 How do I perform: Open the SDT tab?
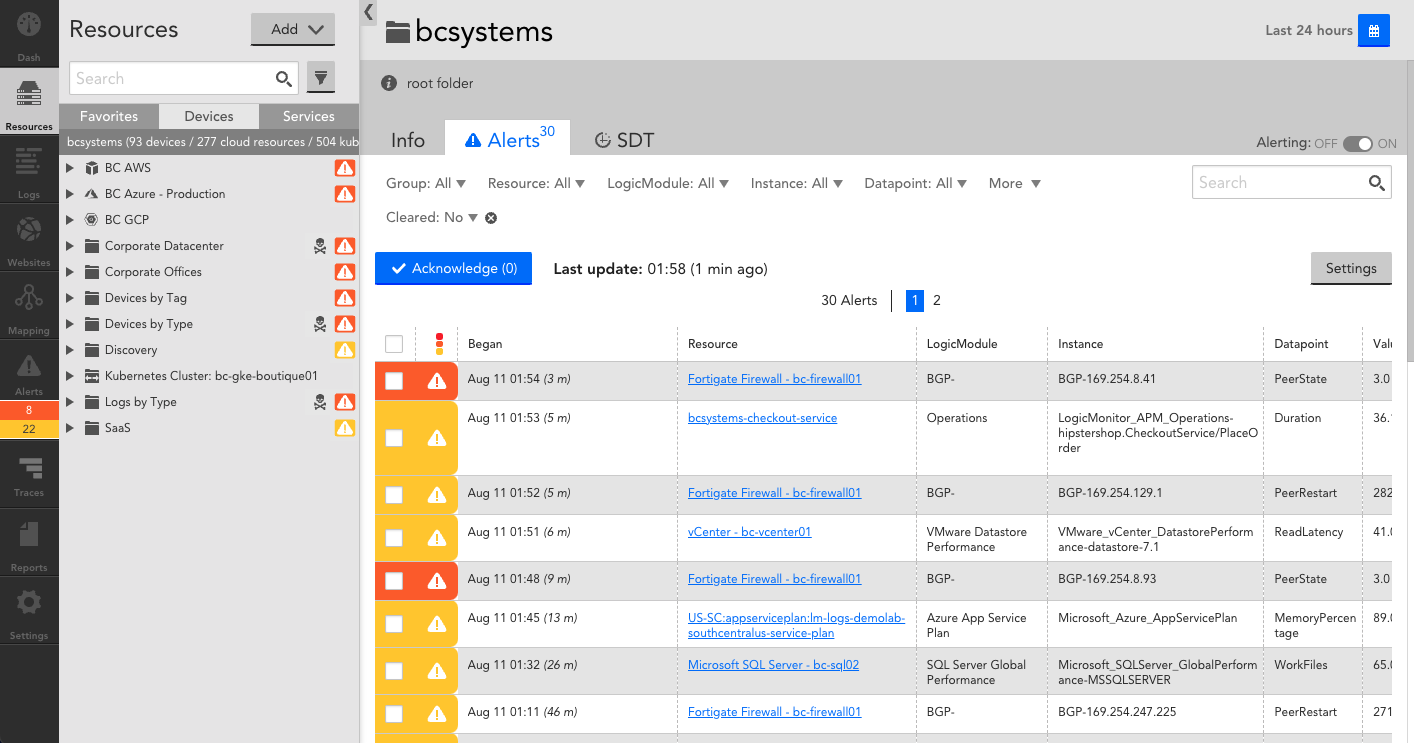click(x=624, y=140)
